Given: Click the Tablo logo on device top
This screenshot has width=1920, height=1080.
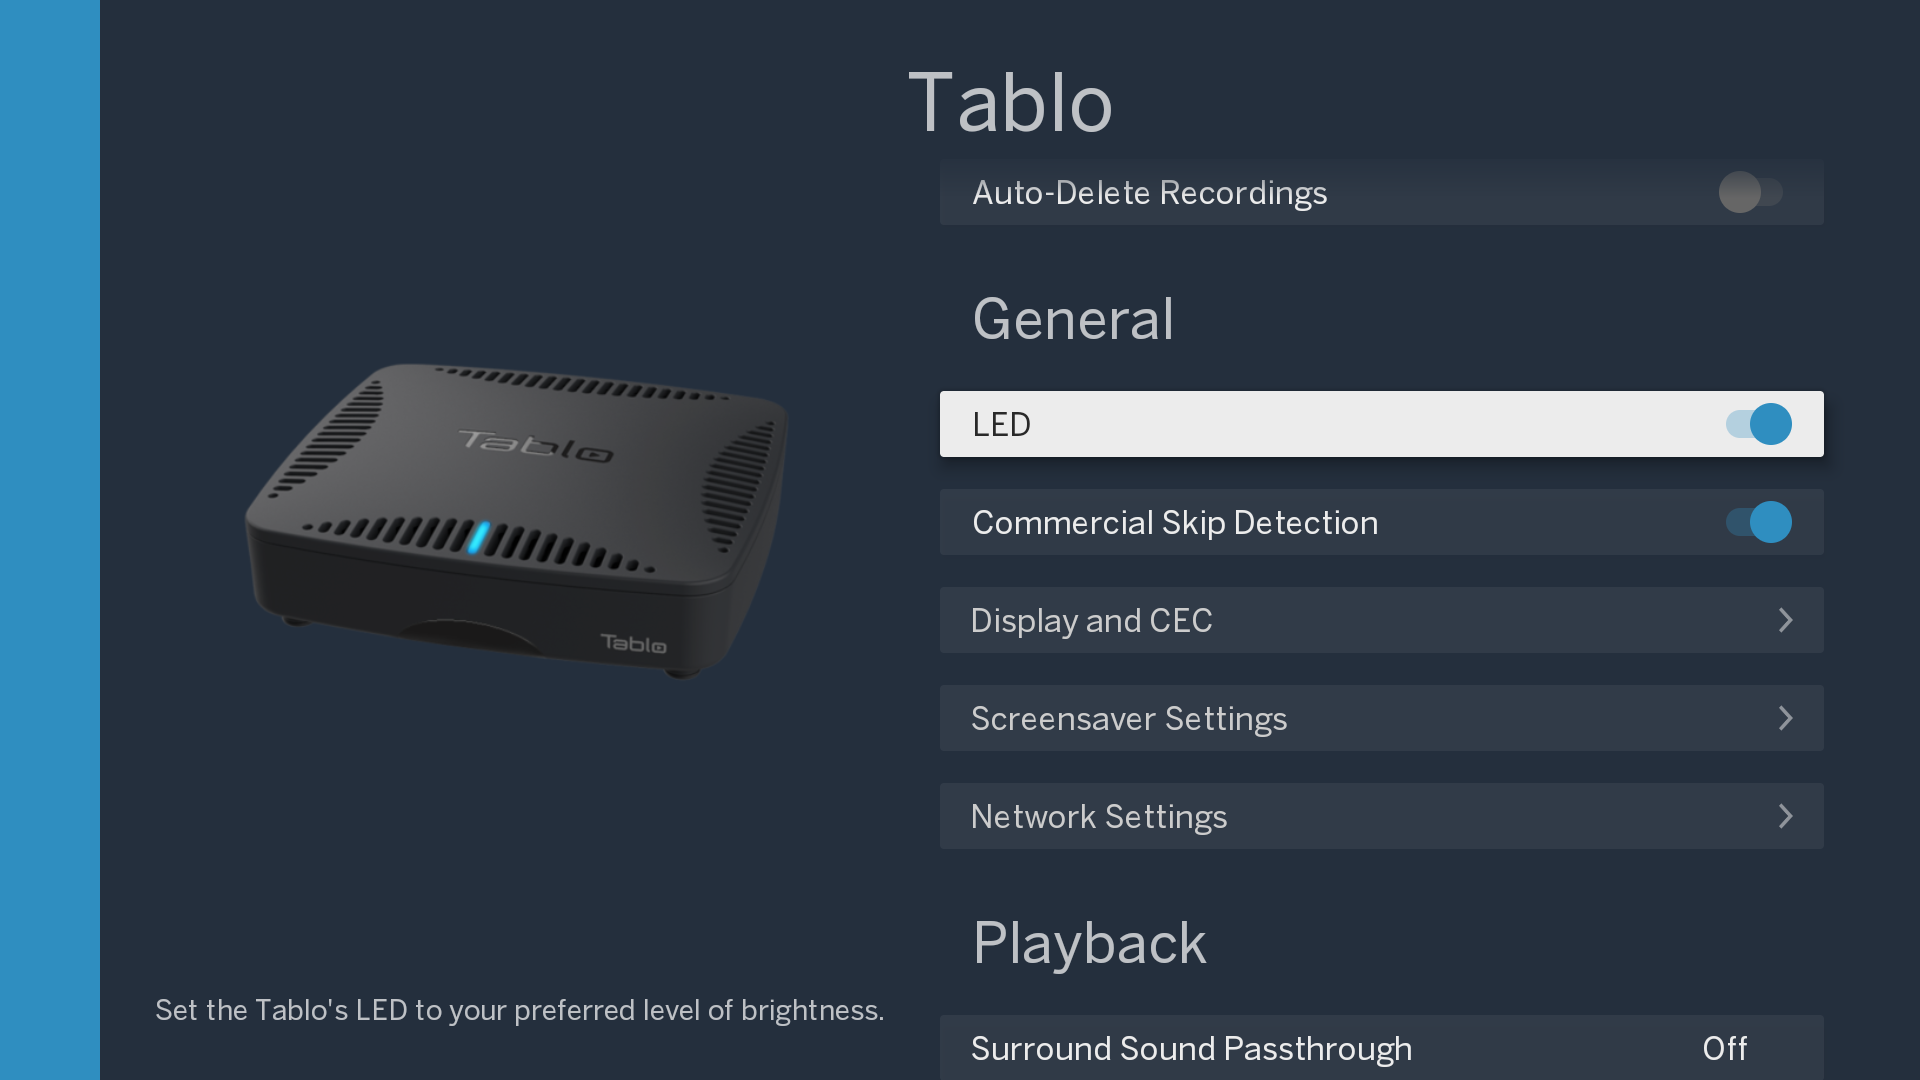Looking at the screenshot, I should [536, 446].
